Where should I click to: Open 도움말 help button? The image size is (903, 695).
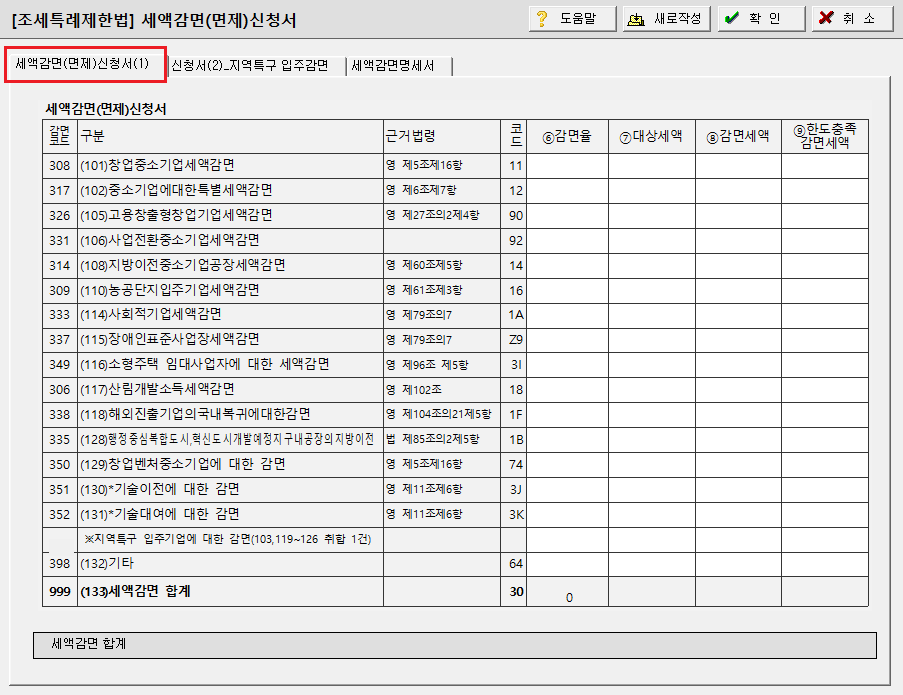pyautogui.click(x=572, y=19)
